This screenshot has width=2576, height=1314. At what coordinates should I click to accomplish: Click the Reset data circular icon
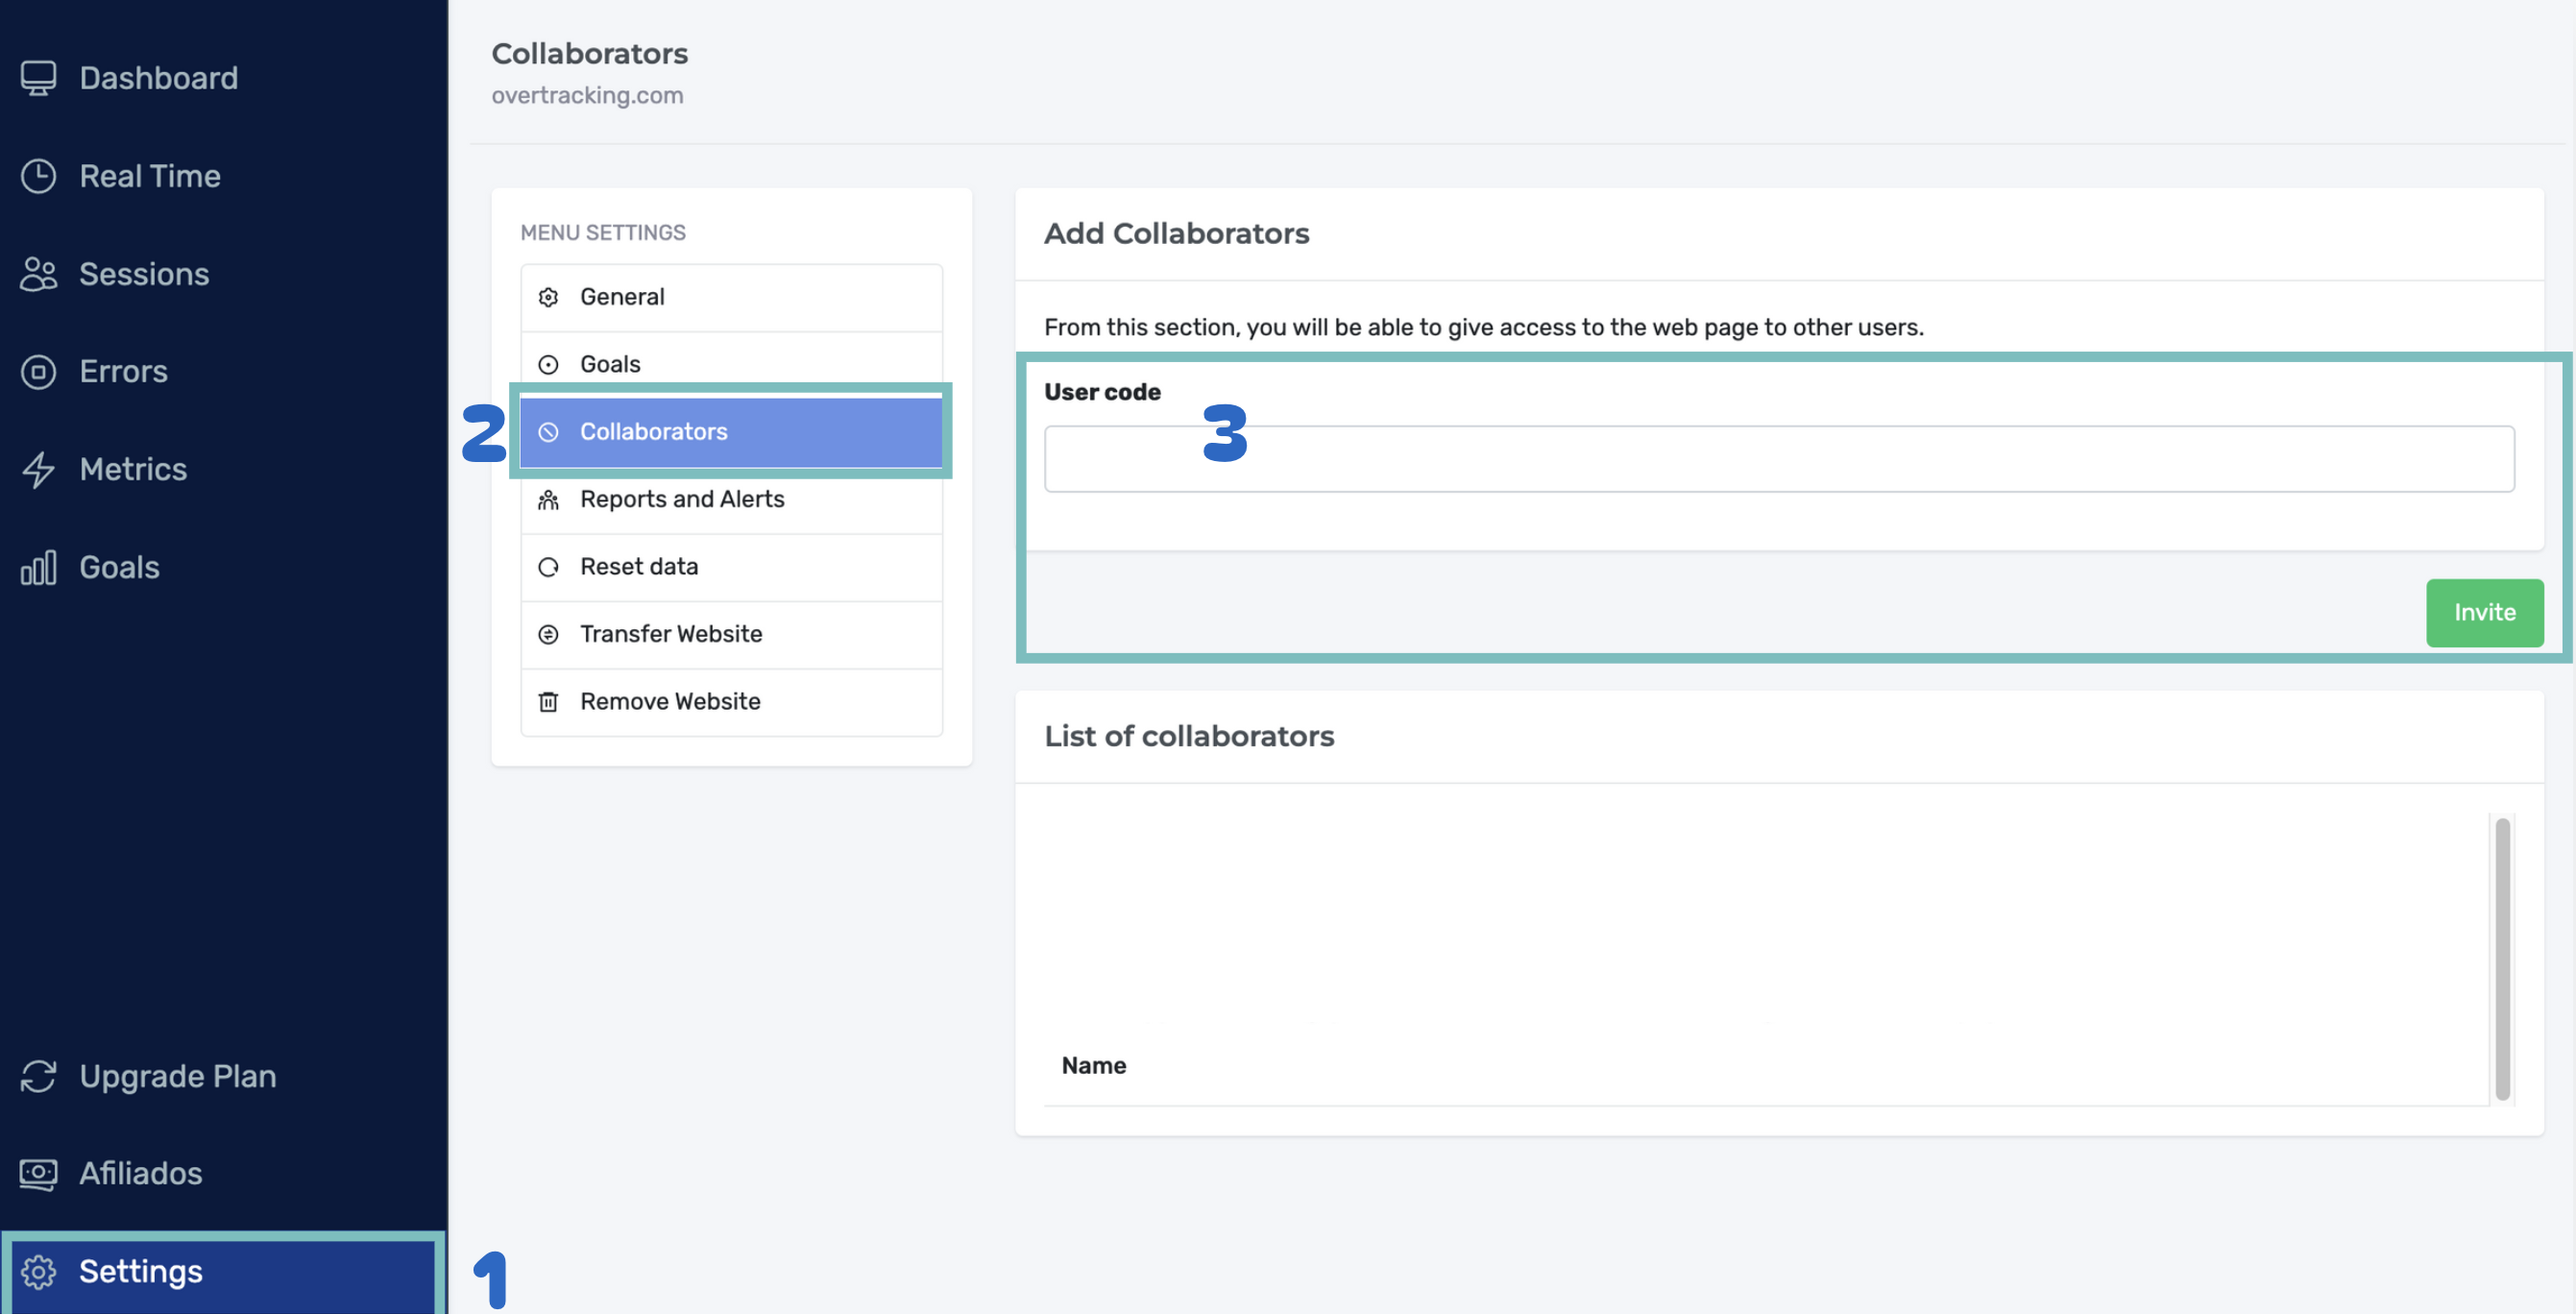tap(548, 567)
